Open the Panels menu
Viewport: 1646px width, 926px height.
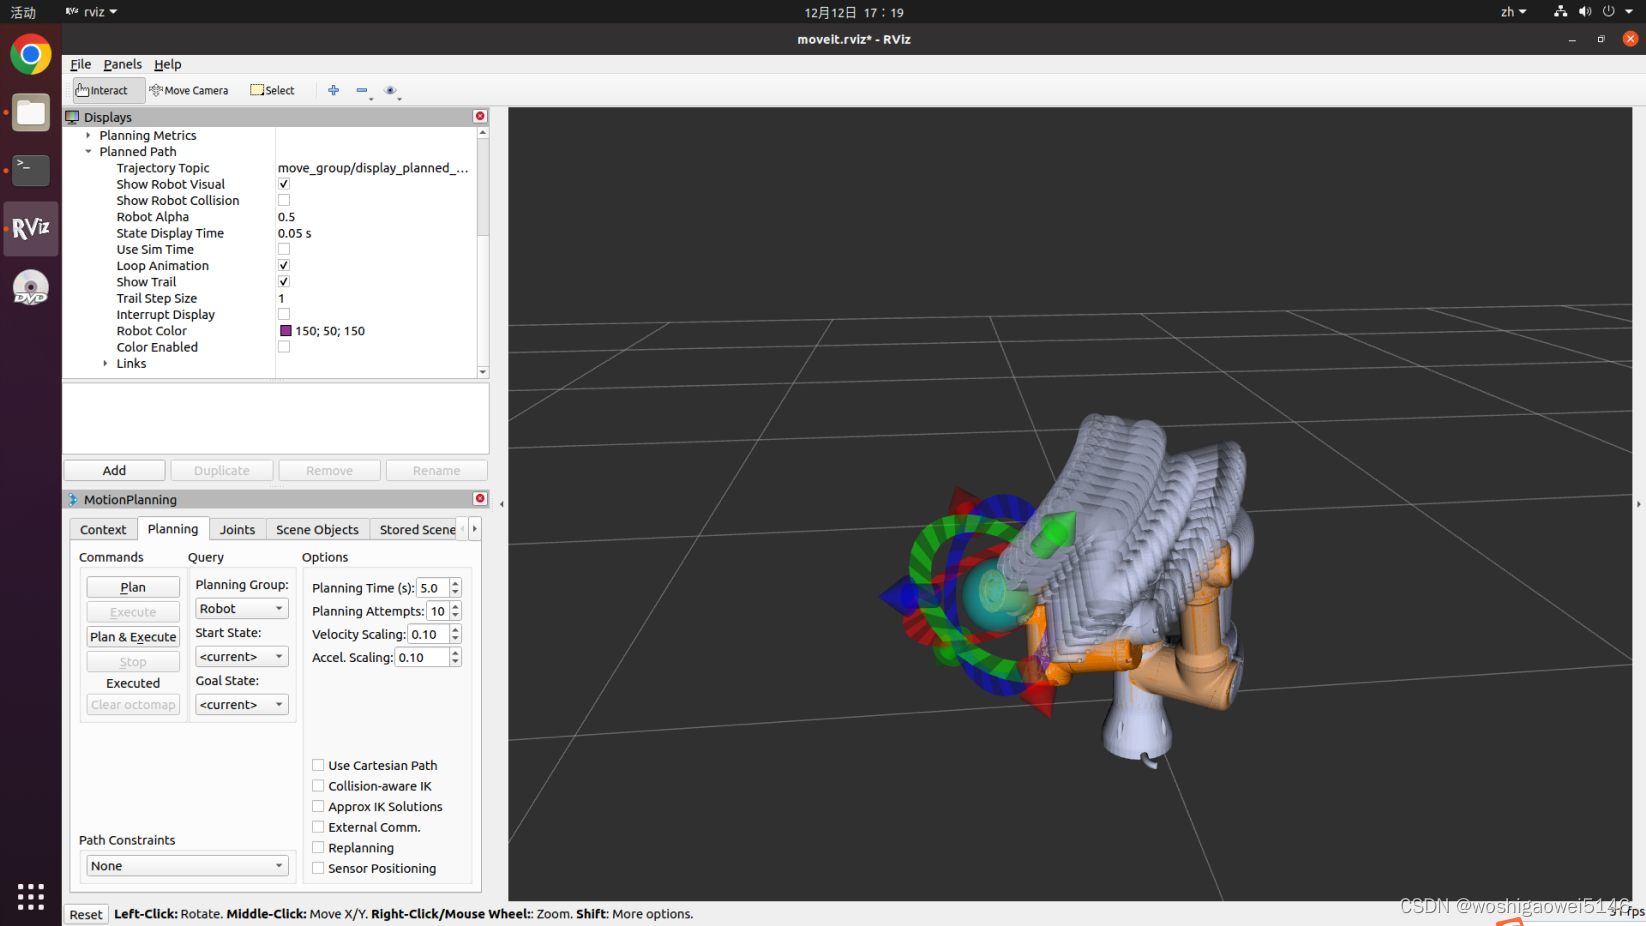[123, 64]
